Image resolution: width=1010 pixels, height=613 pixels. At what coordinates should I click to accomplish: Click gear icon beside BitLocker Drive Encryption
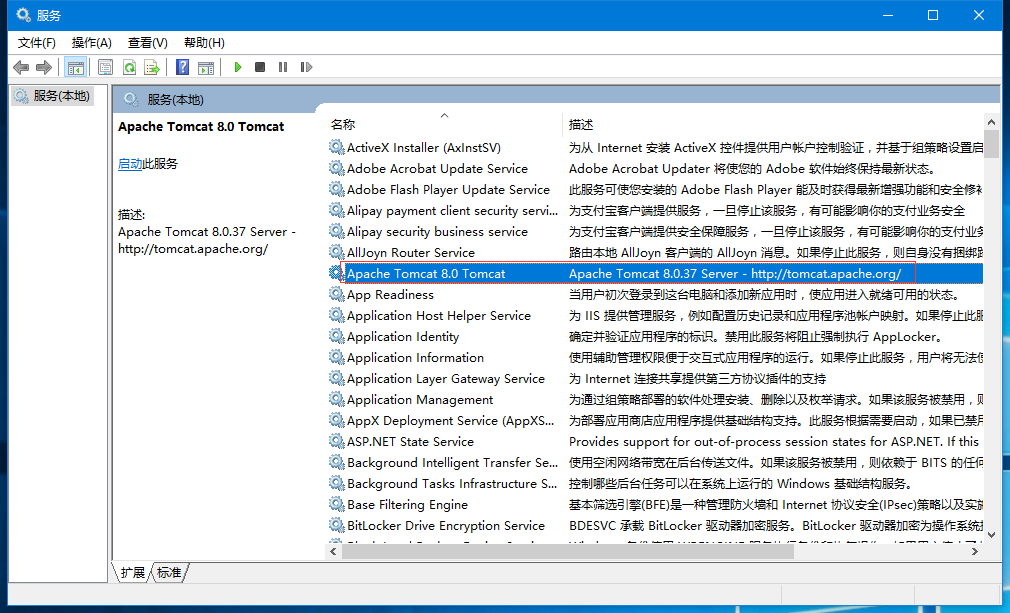tap(336, 525)
